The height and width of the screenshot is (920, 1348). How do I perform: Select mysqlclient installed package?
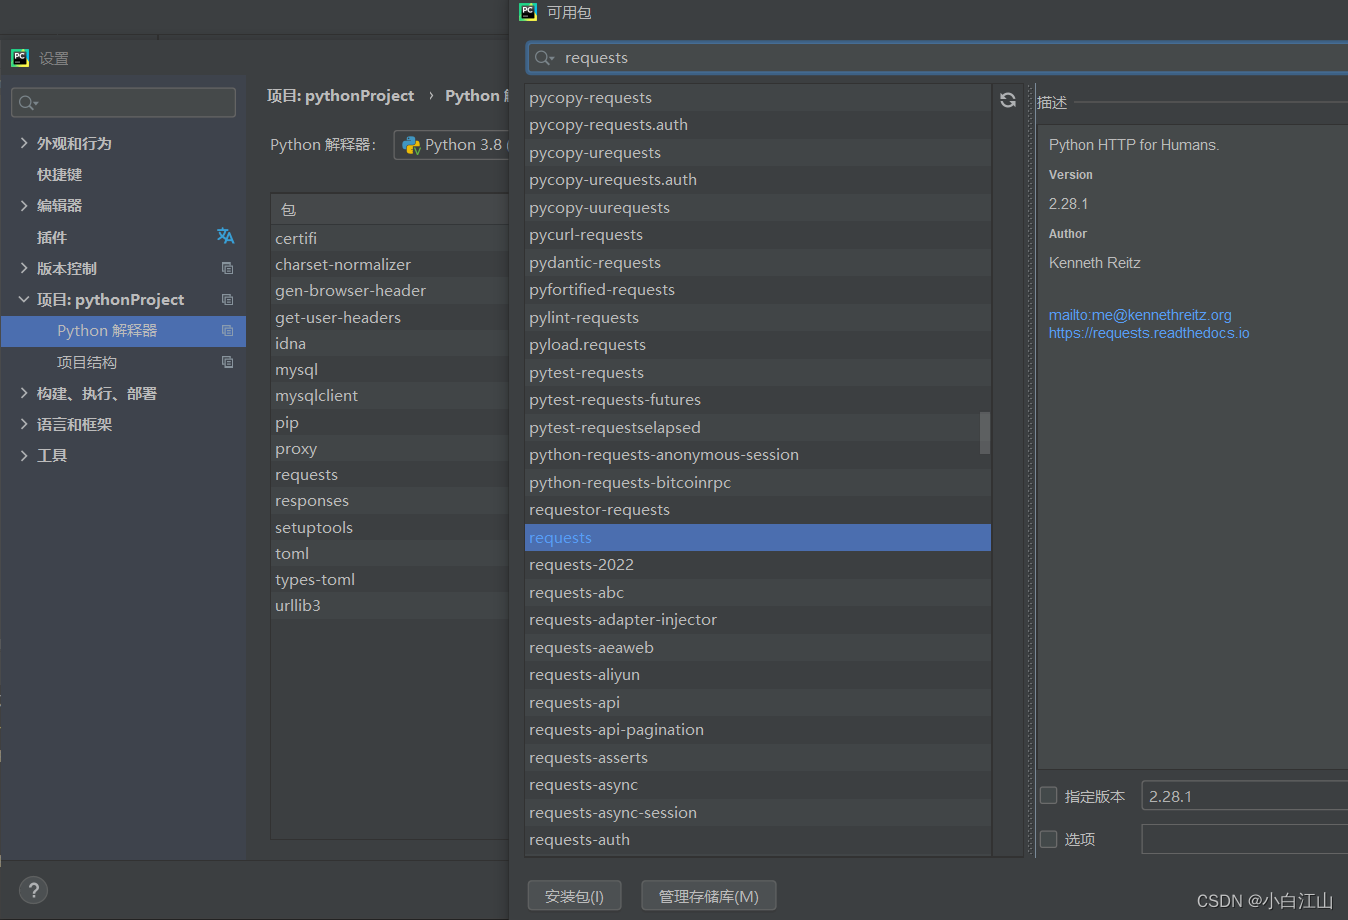[390, 396]
